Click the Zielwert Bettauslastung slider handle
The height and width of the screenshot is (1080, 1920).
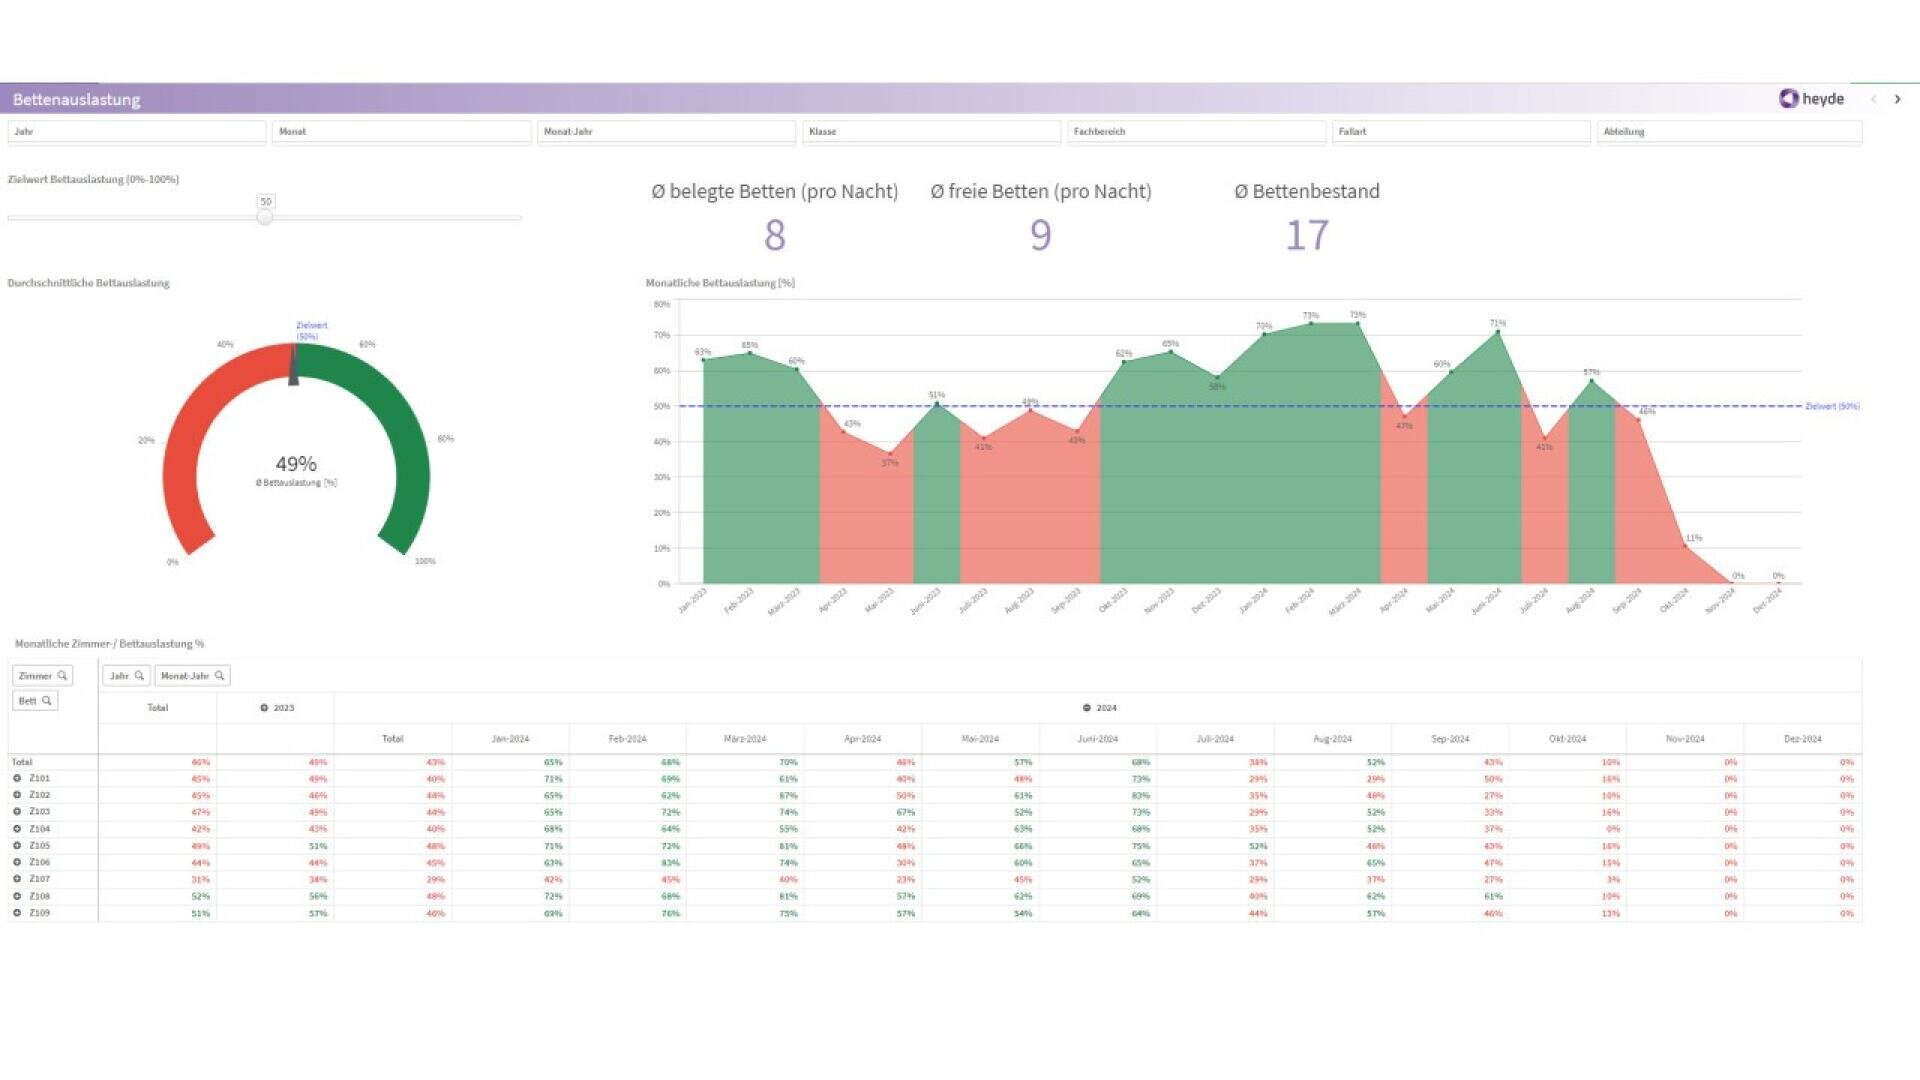click(265, 217)
